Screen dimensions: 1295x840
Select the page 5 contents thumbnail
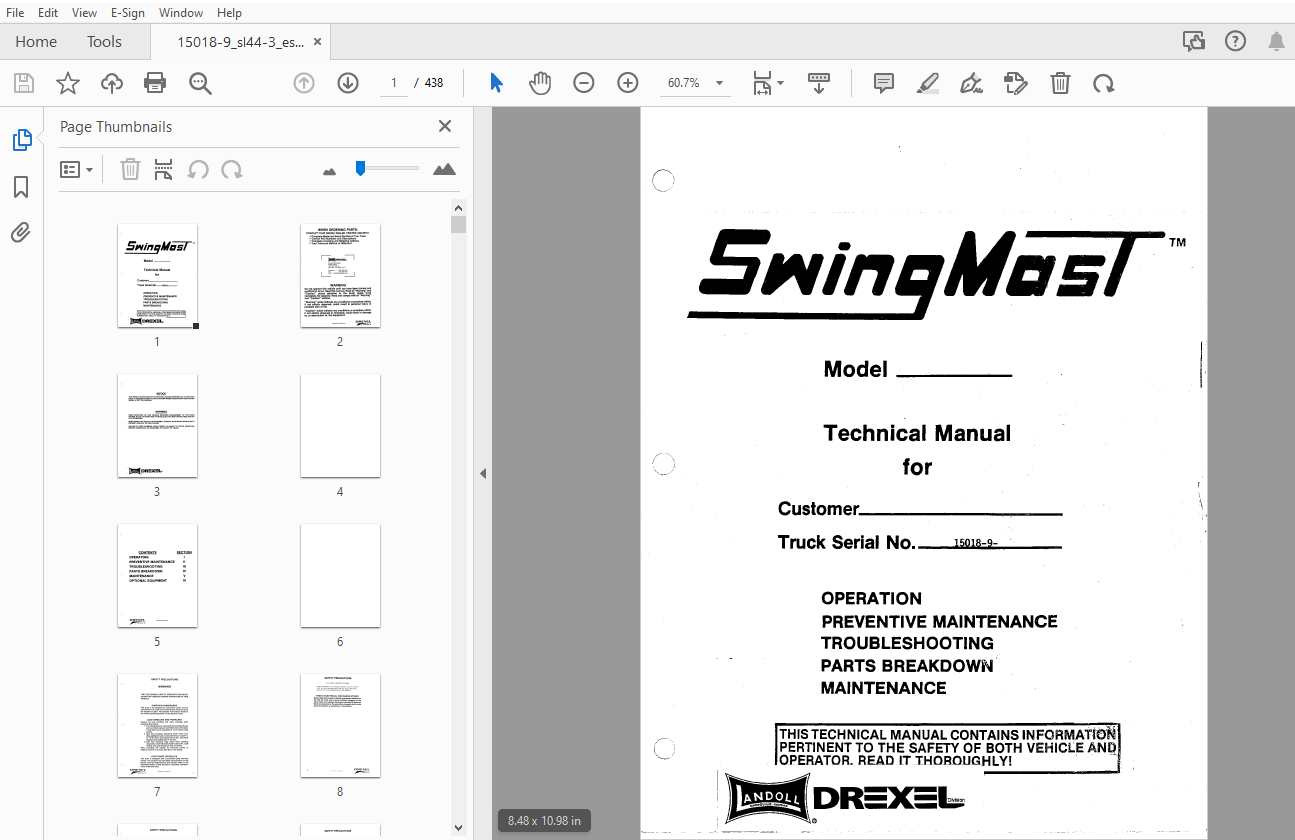pos(157,575)
